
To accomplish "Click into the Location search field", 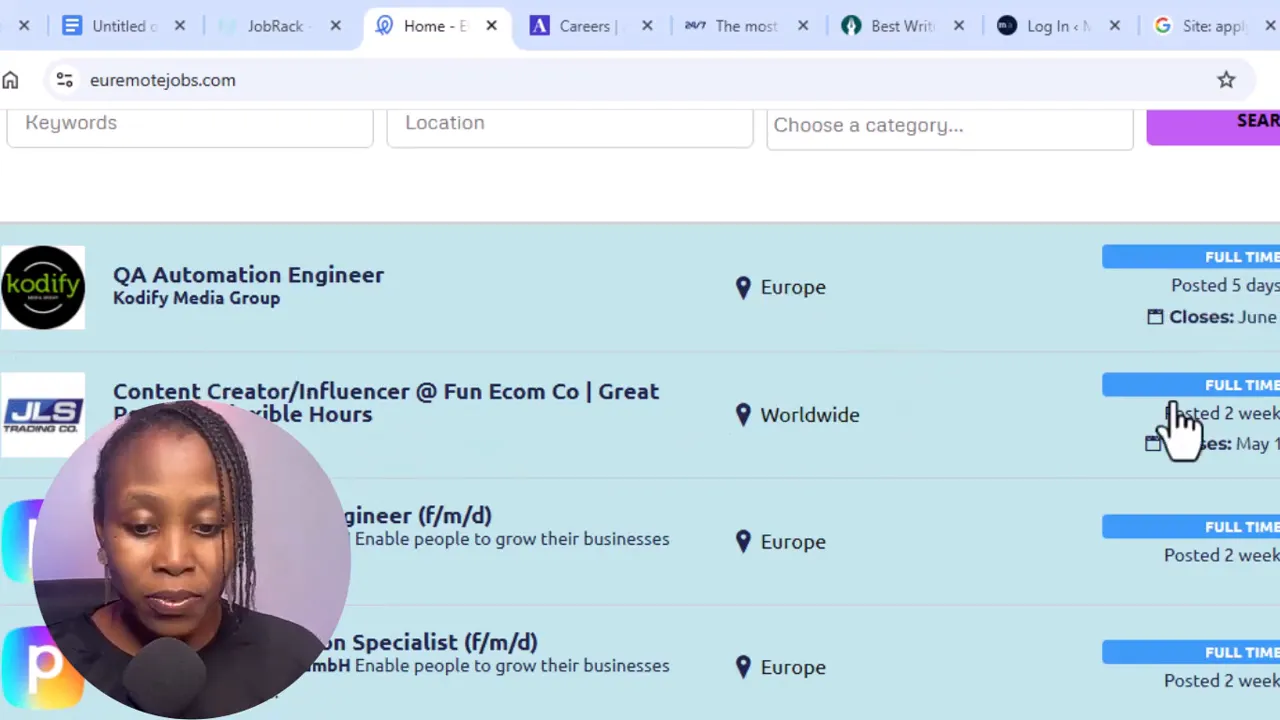I will (570, 123).
